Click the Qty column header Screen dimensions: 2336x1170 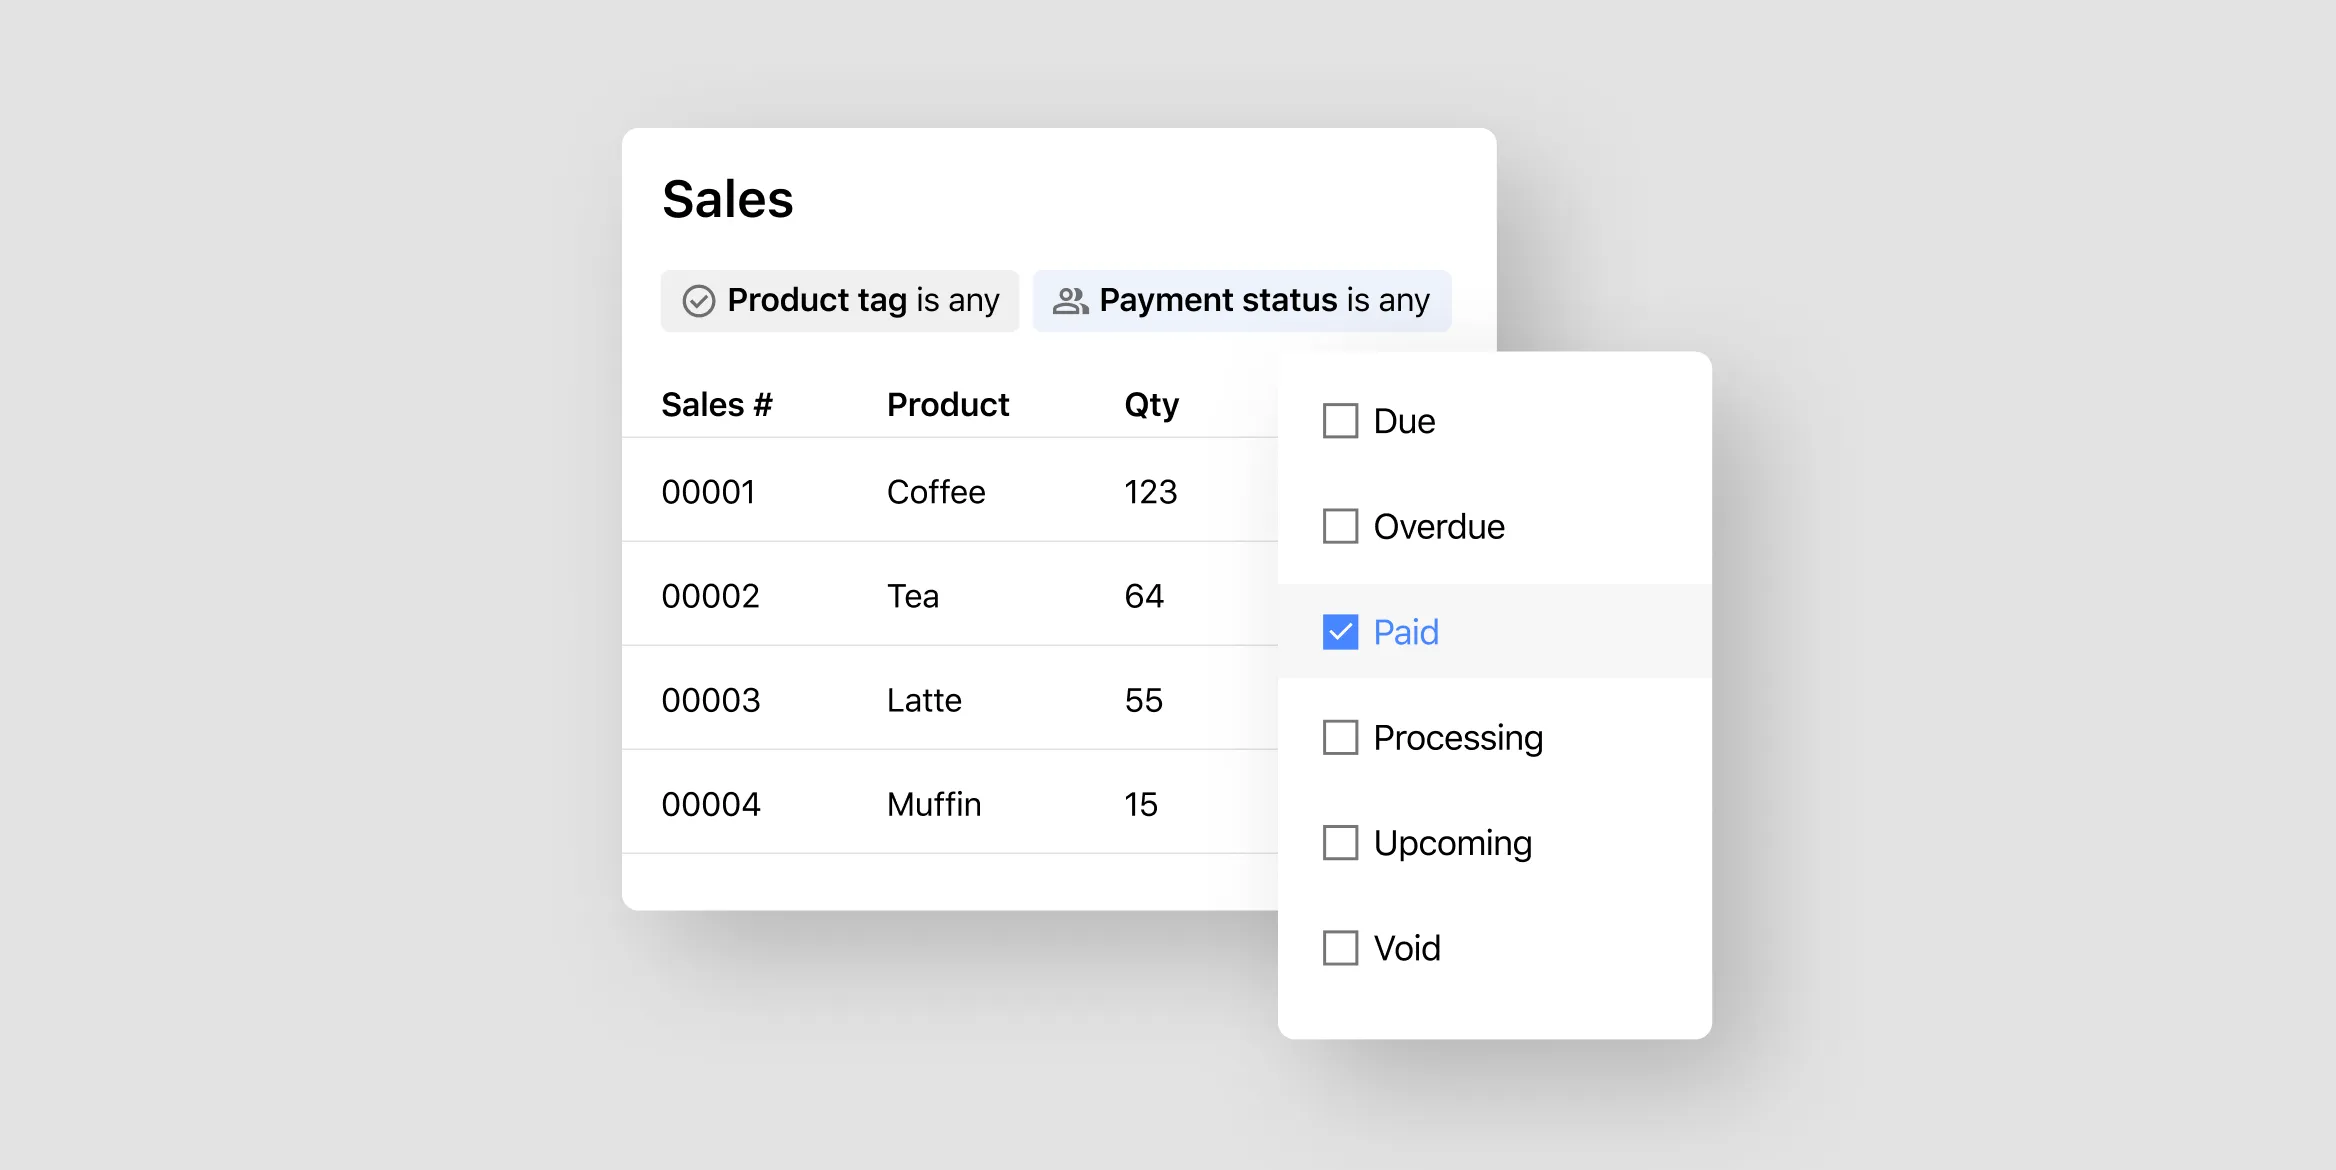(1151, 405)
